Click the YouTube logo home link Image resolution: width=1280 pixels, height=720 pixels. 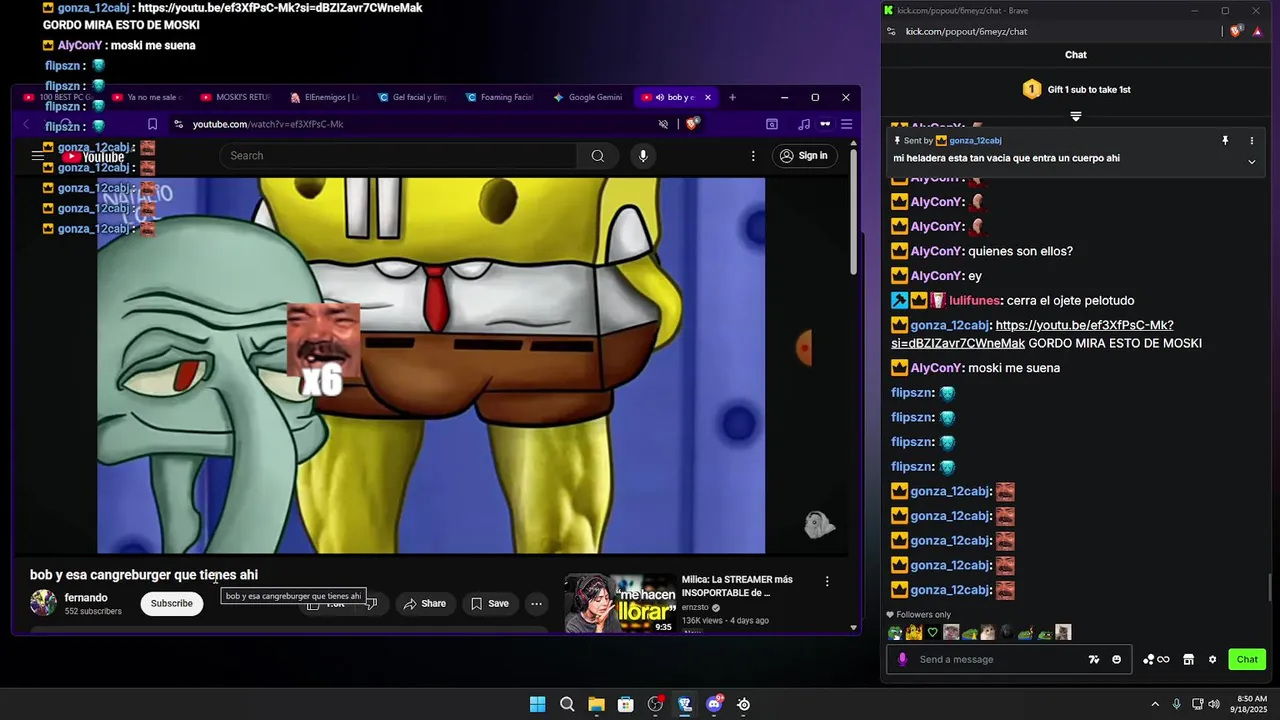[x=93, y=157]
